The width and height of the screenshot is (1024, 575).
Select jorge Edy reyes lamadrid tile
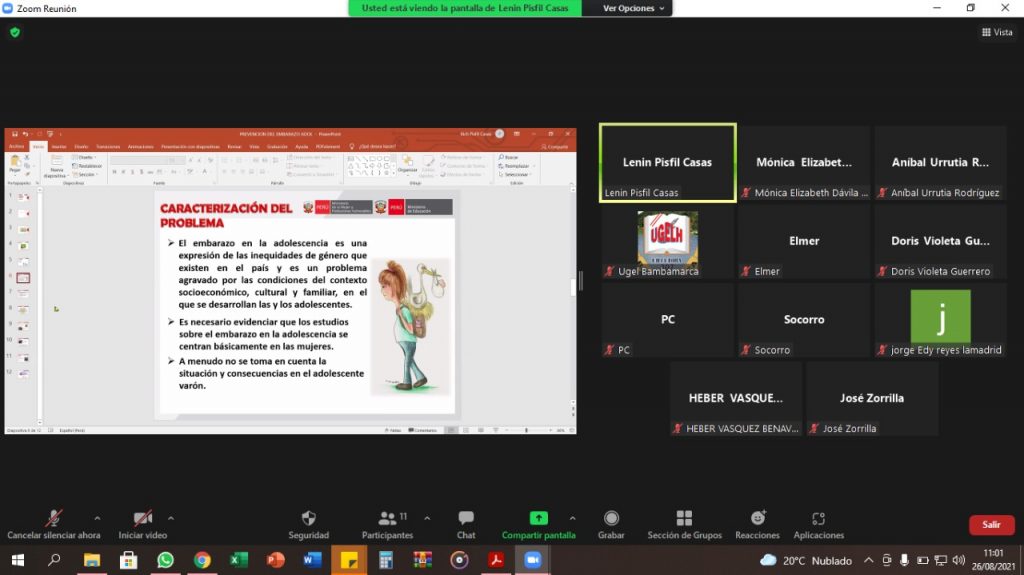point(940,320)
